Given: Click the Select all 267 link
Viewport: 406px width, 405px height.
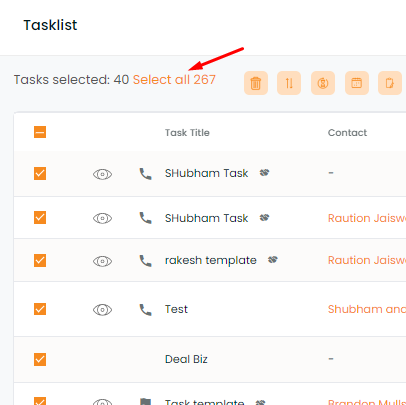Looking at the screenshot, I should (x=174, y=80).
